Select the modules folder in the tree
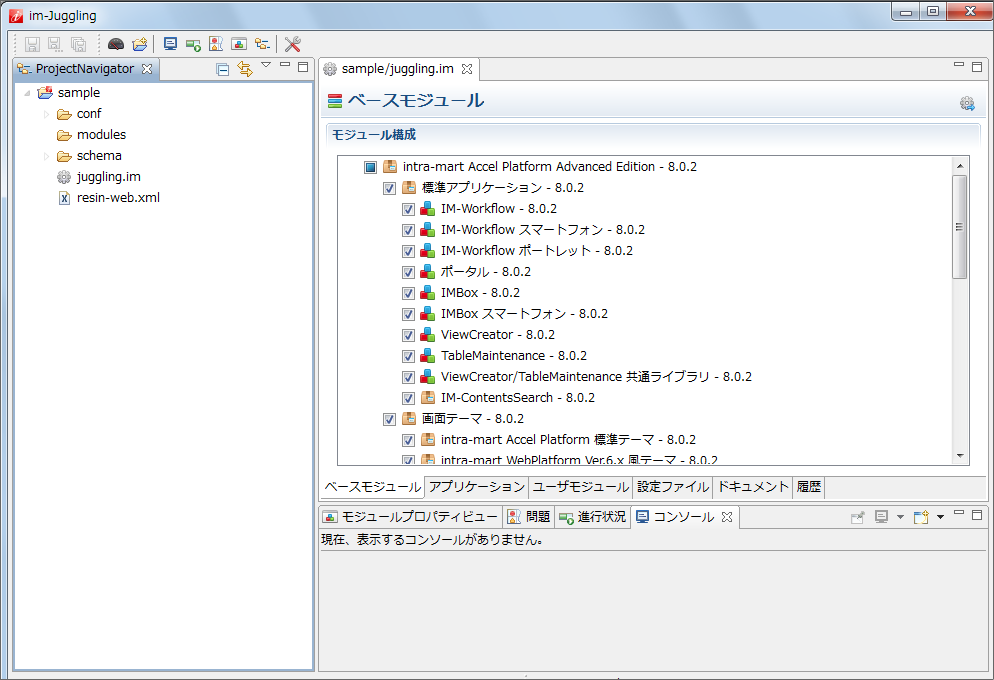This screenshot has width=994, height=680. pyautogui.click(x=91, y=135)
